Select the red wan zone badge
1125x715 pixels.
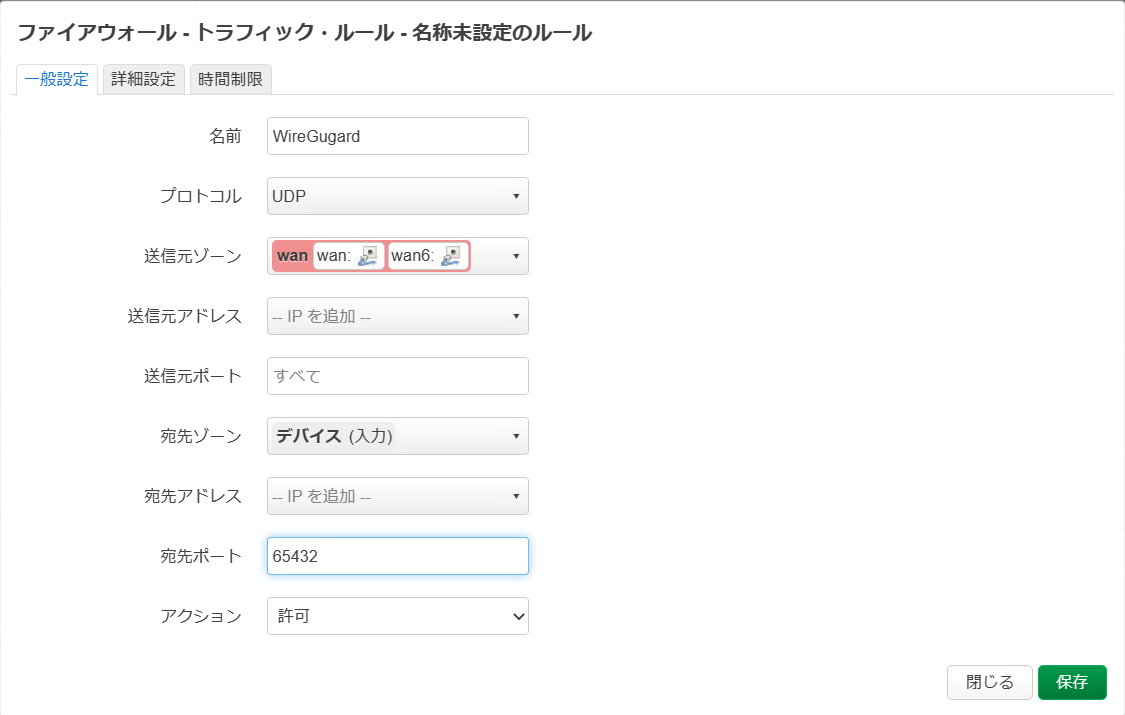point(292,256)
